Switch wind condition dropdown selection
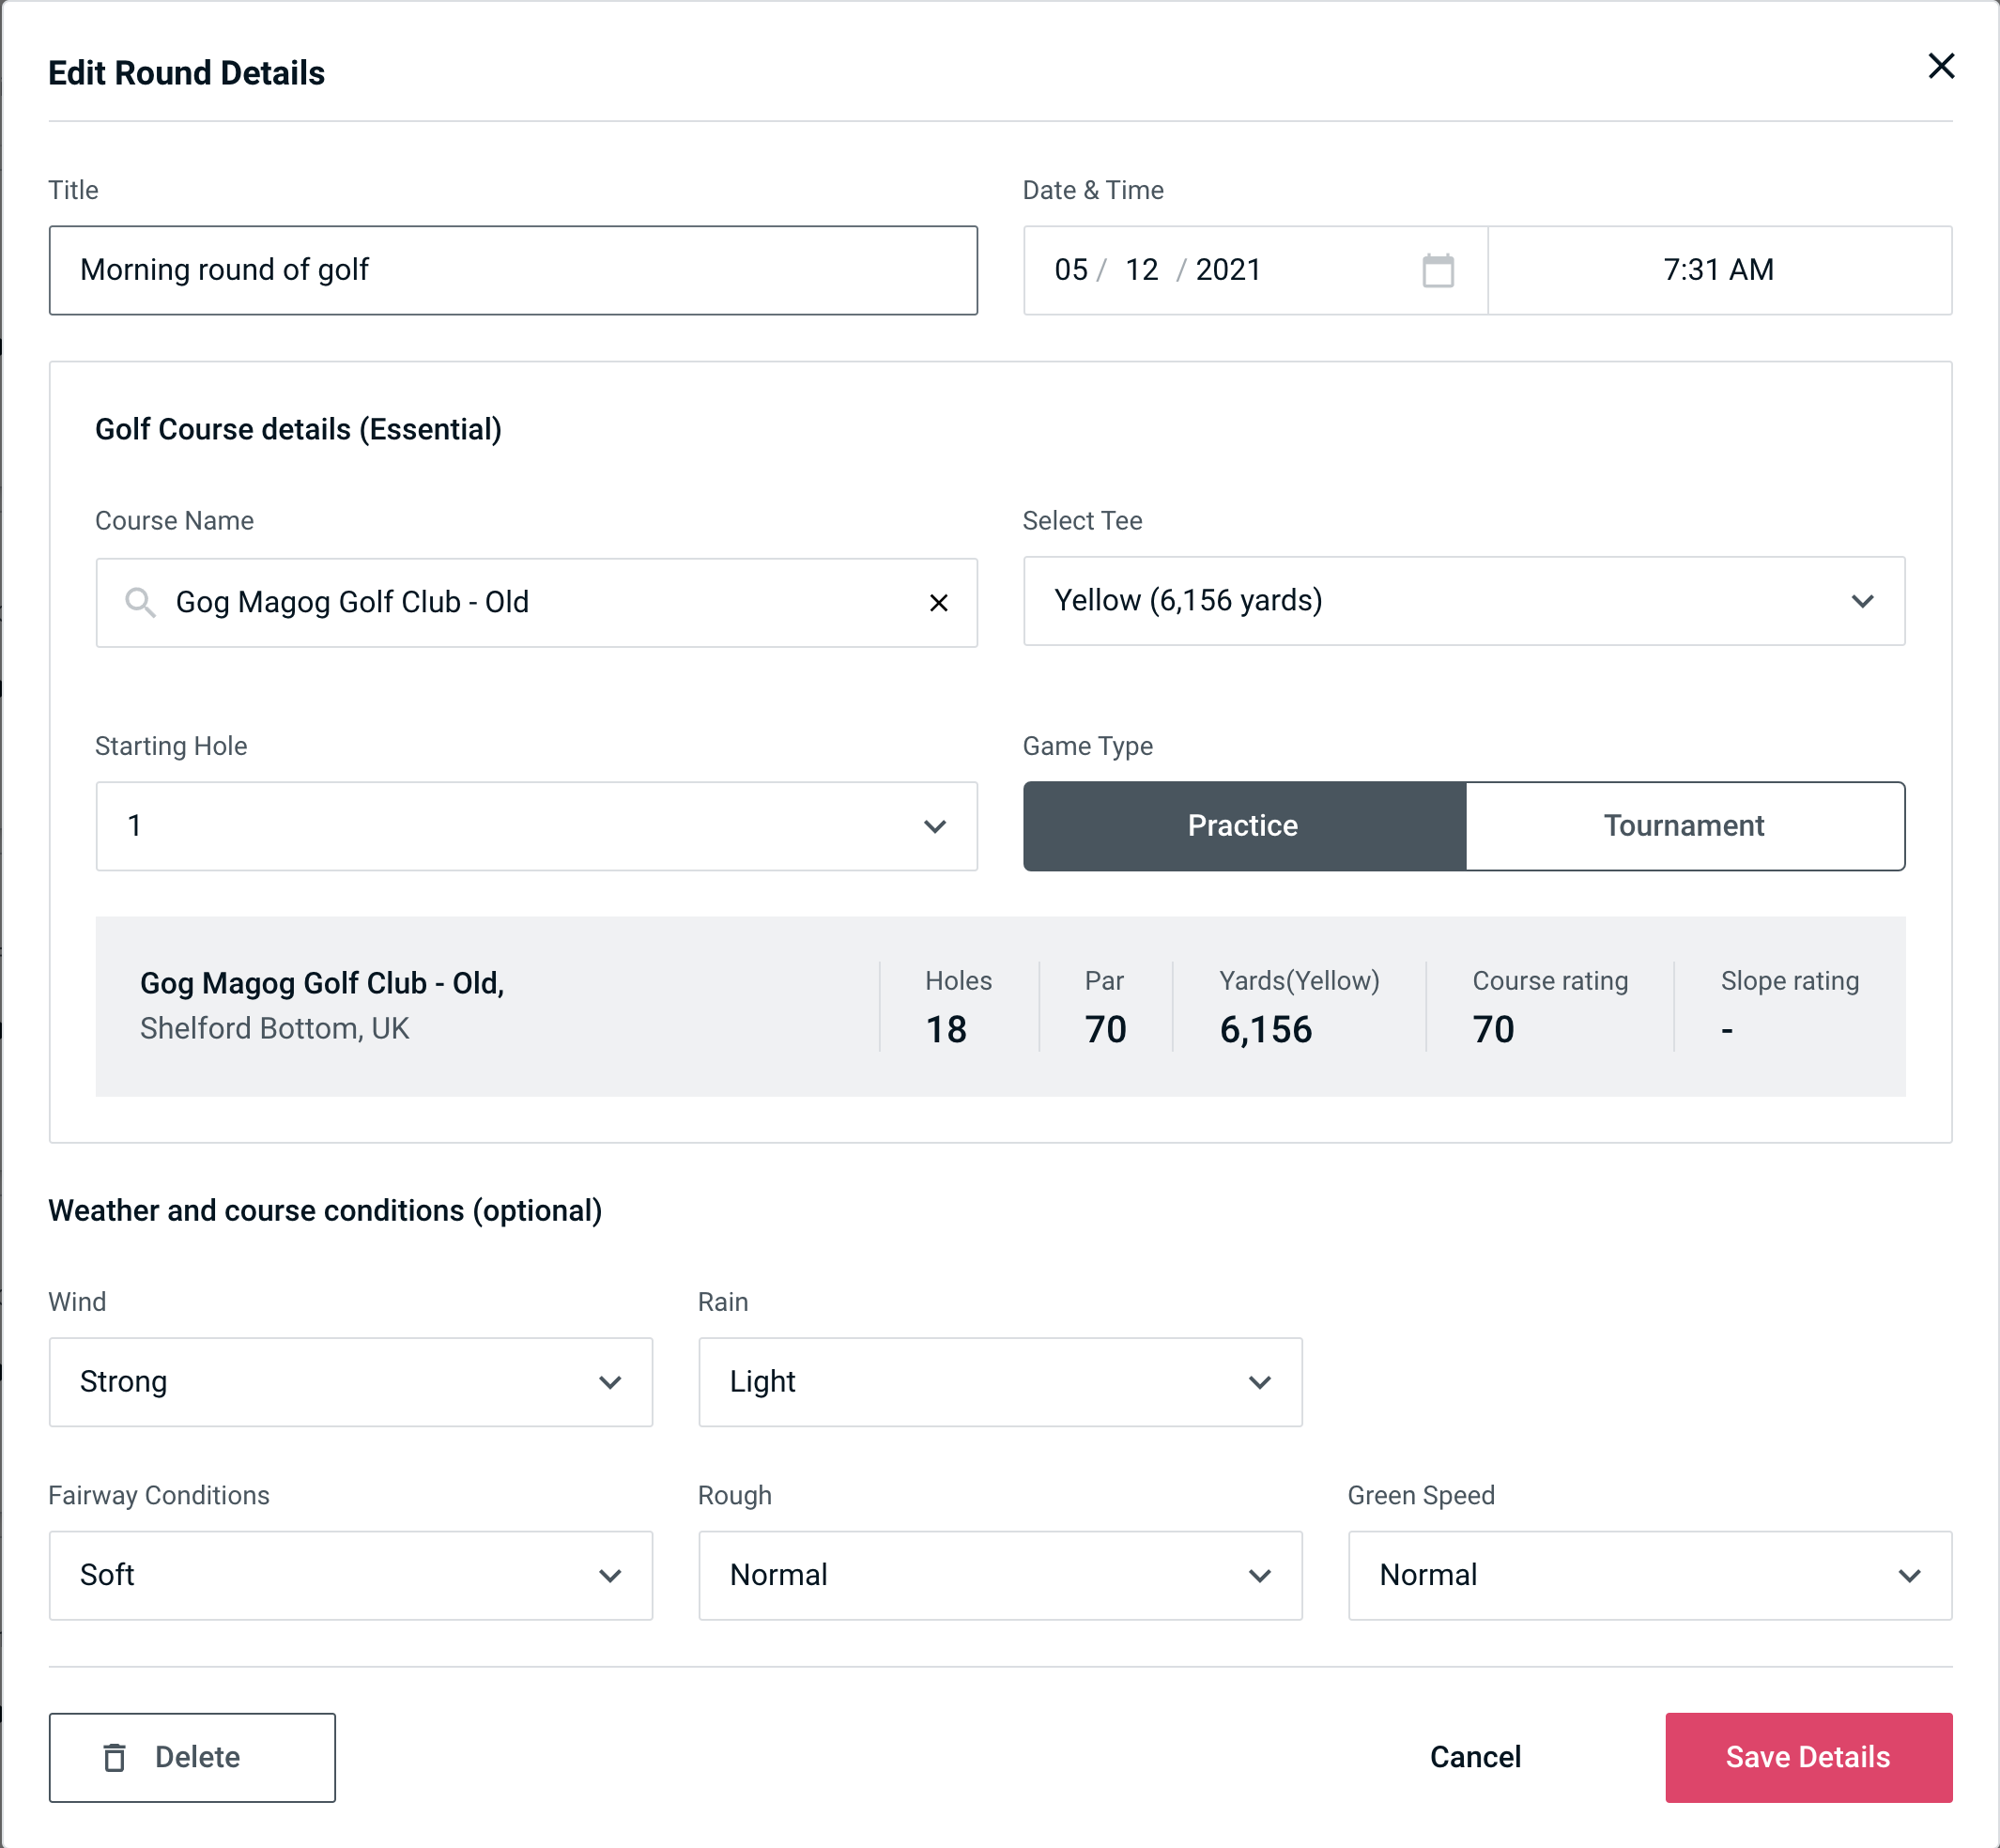Viewport: 2000px width, 1848px height. click(350, 1381)
